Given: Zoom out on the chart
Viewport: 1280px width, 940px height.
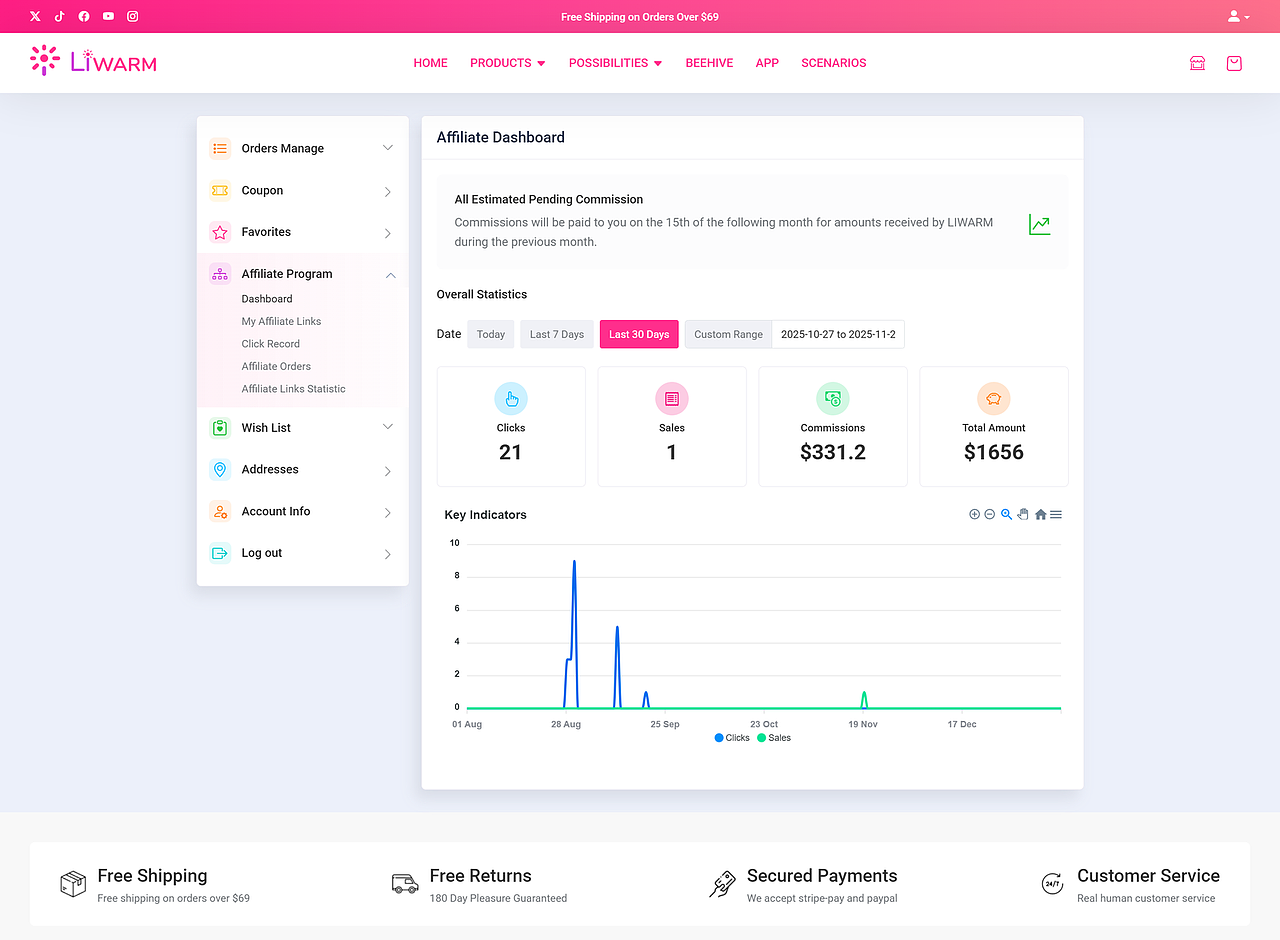Looking at the screenshot, I should pos(990,514).
